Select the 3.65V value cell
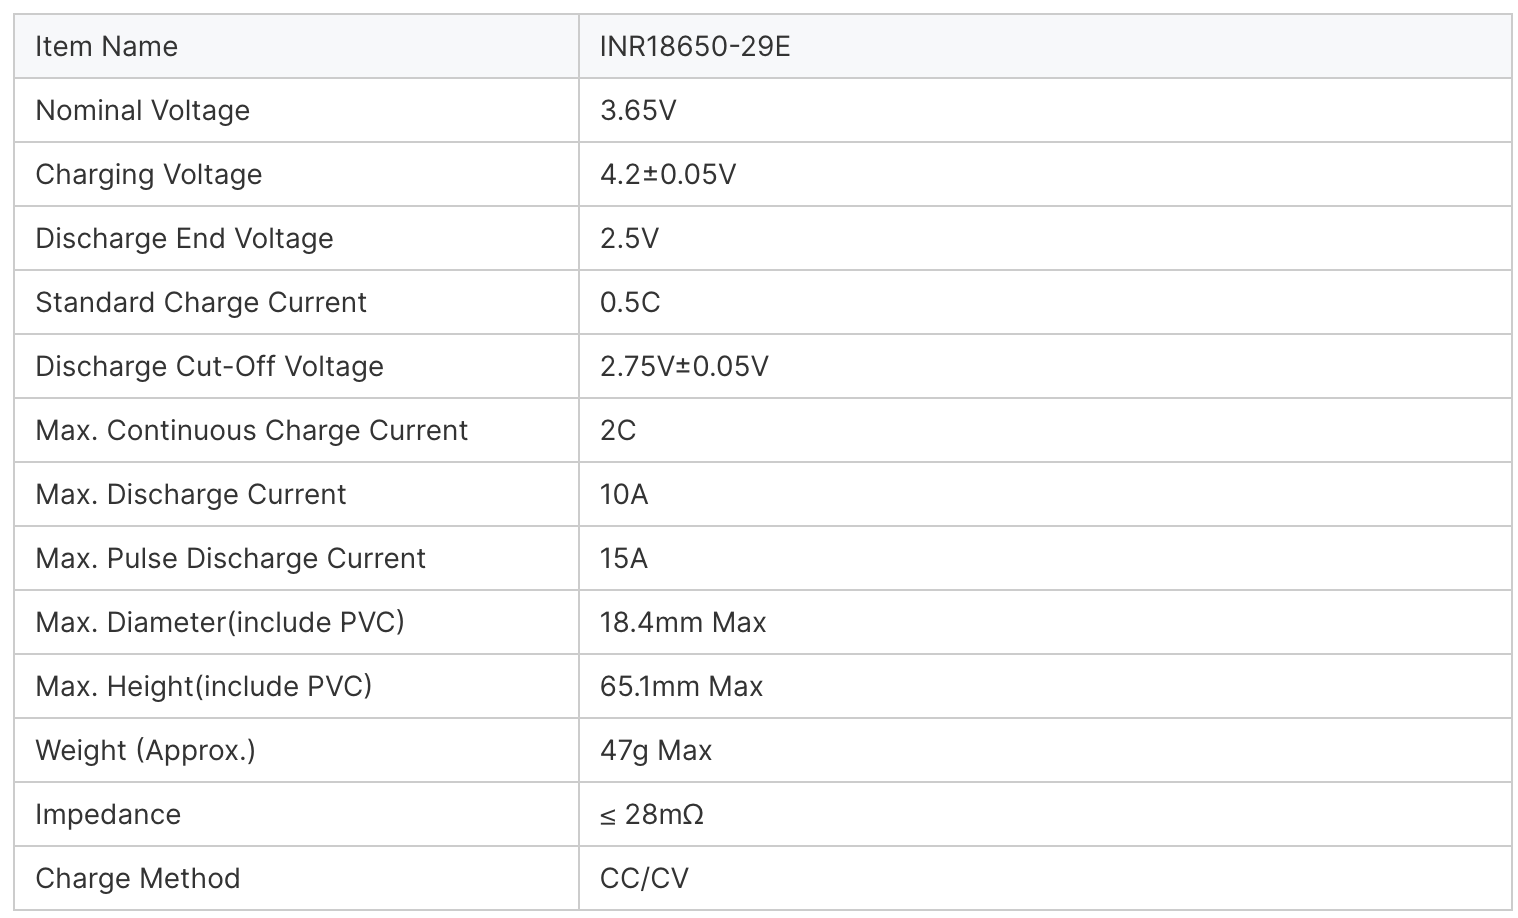Screen dimensions: 1518x918 click(638, 110)
